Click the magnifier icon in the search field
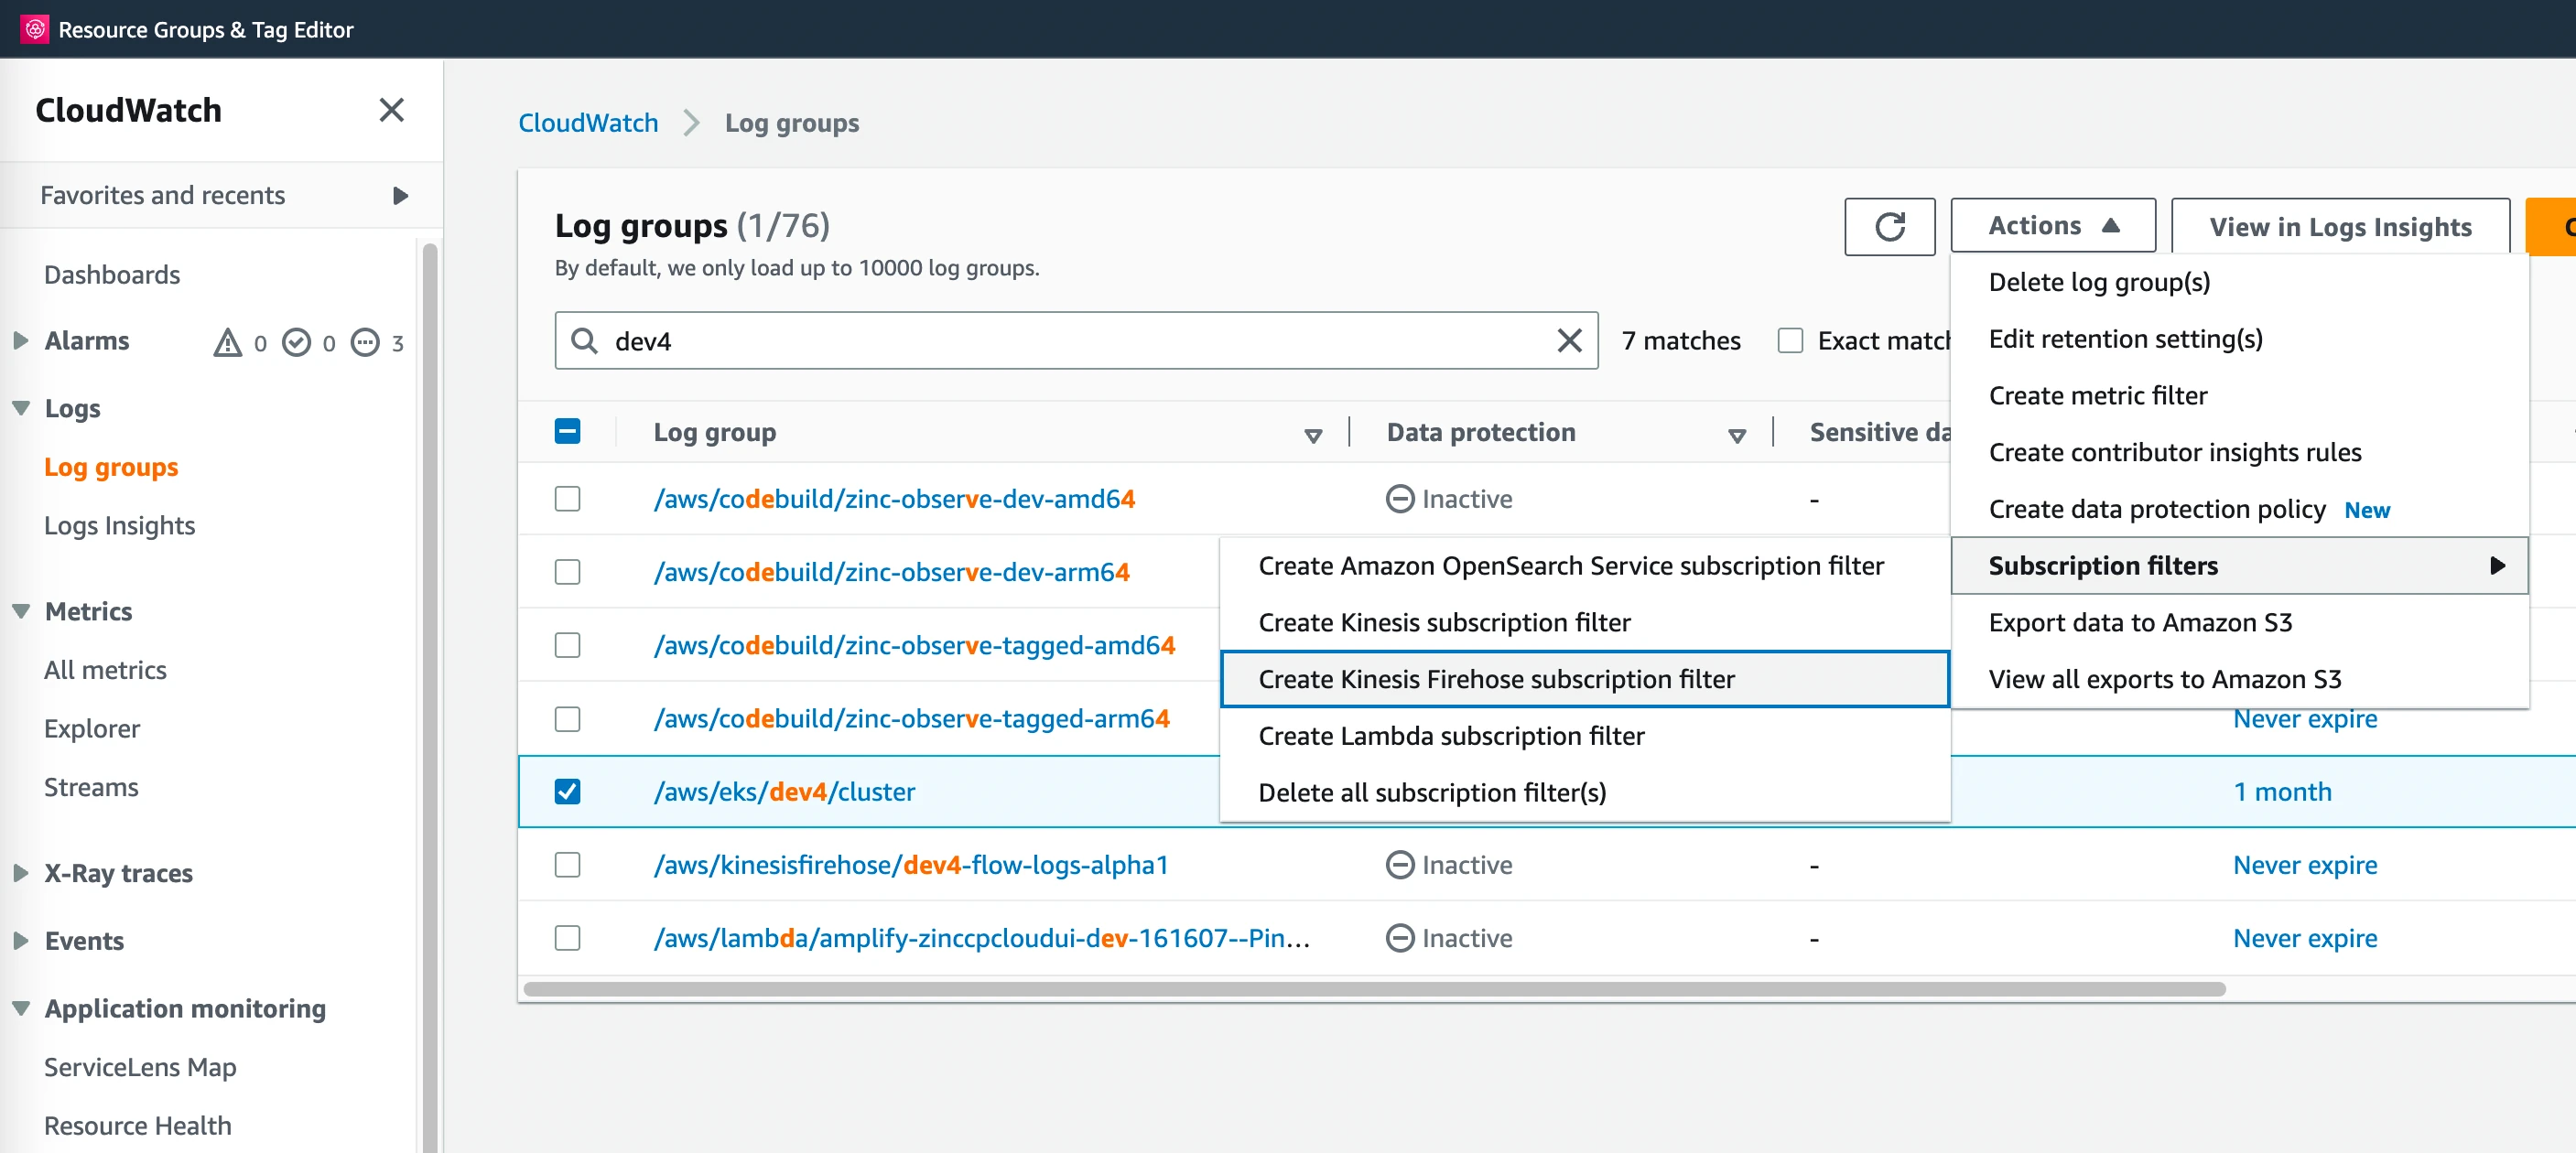Screen dimensions: 2576x1153 (x=582, y=340)
